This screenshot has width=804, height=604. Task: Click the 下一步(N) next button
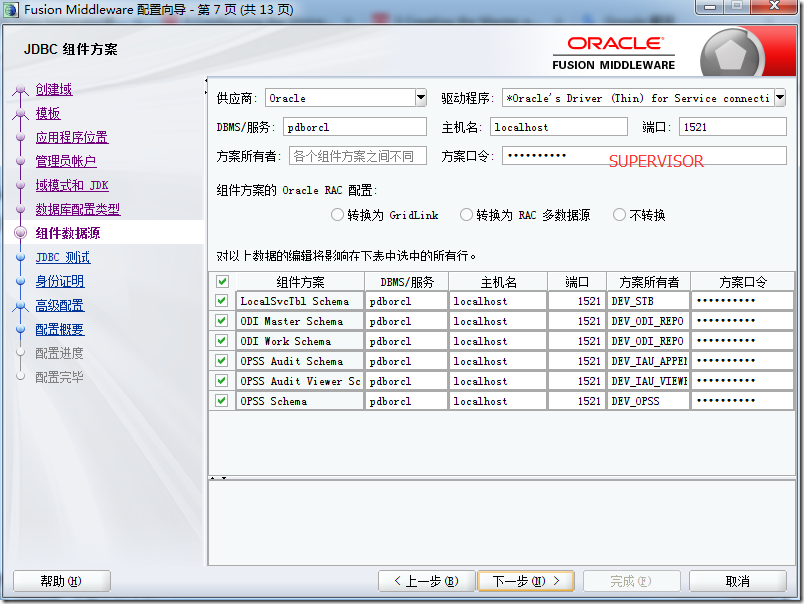(x=526, y=581)
